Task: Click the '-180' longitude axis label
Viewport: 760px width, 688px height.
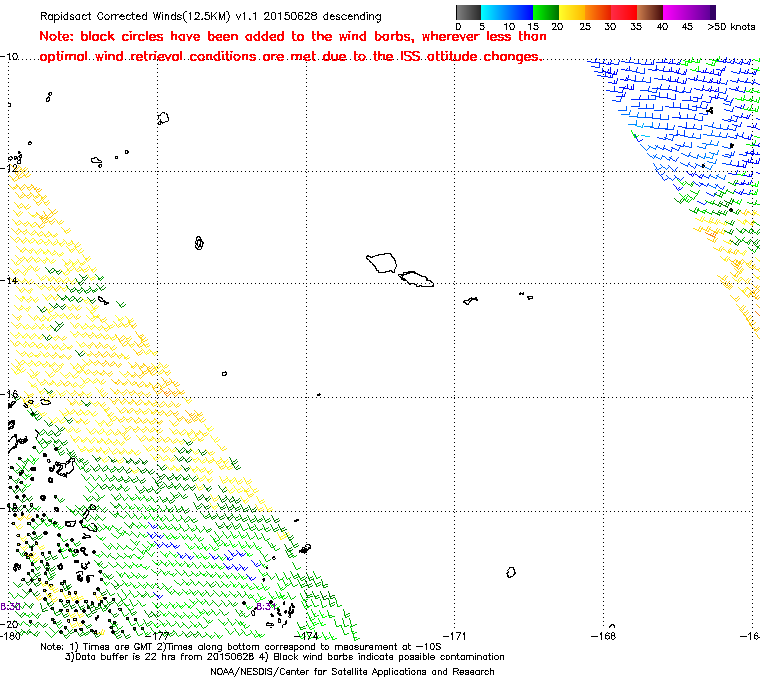Action: (11, 636)
